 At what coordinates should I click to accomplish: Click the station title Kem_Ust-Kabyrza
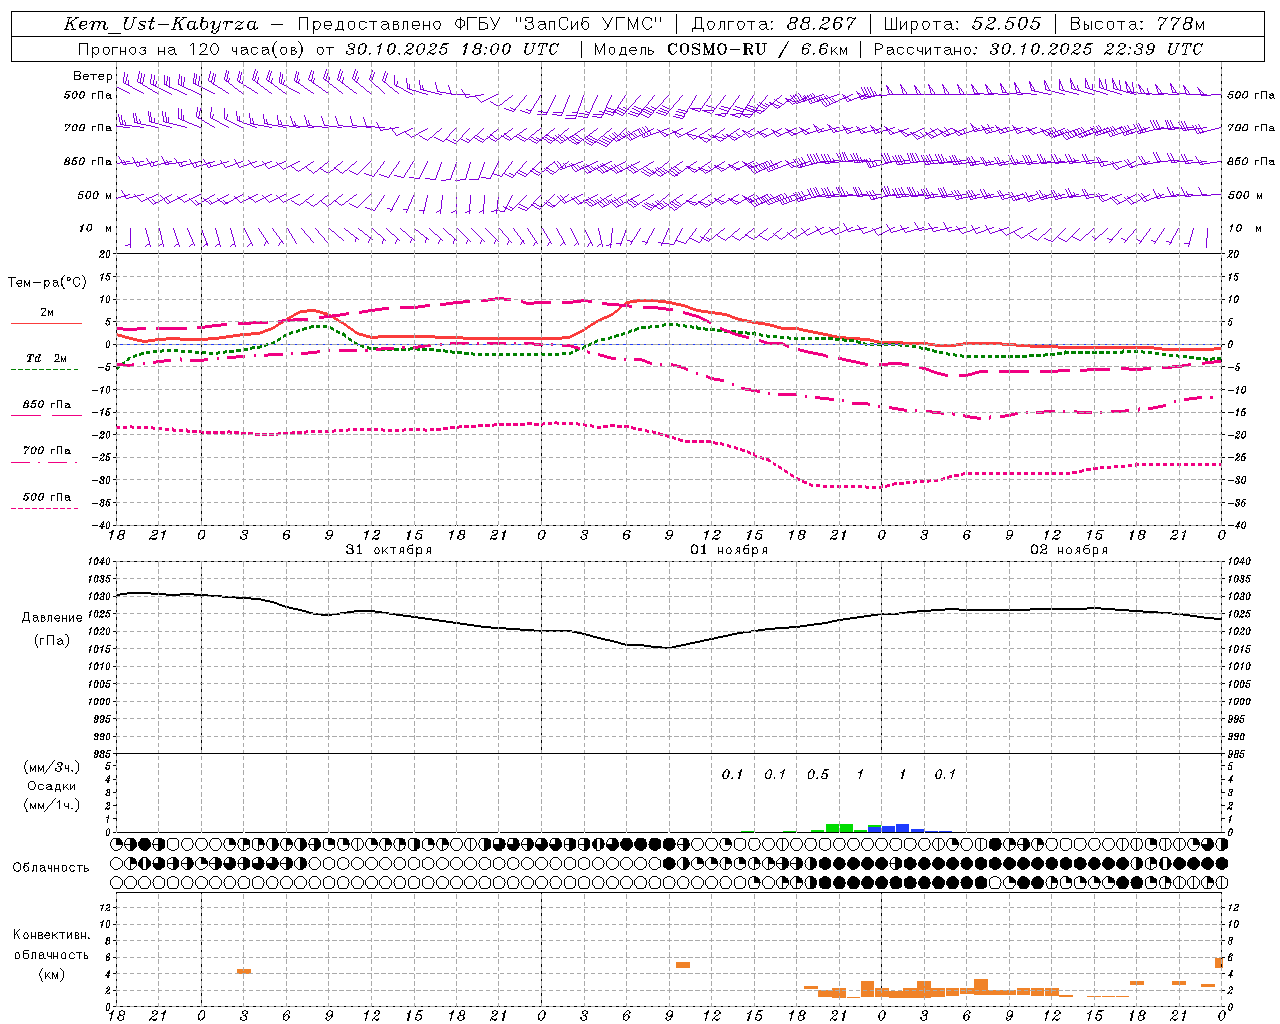coord(161,24)
